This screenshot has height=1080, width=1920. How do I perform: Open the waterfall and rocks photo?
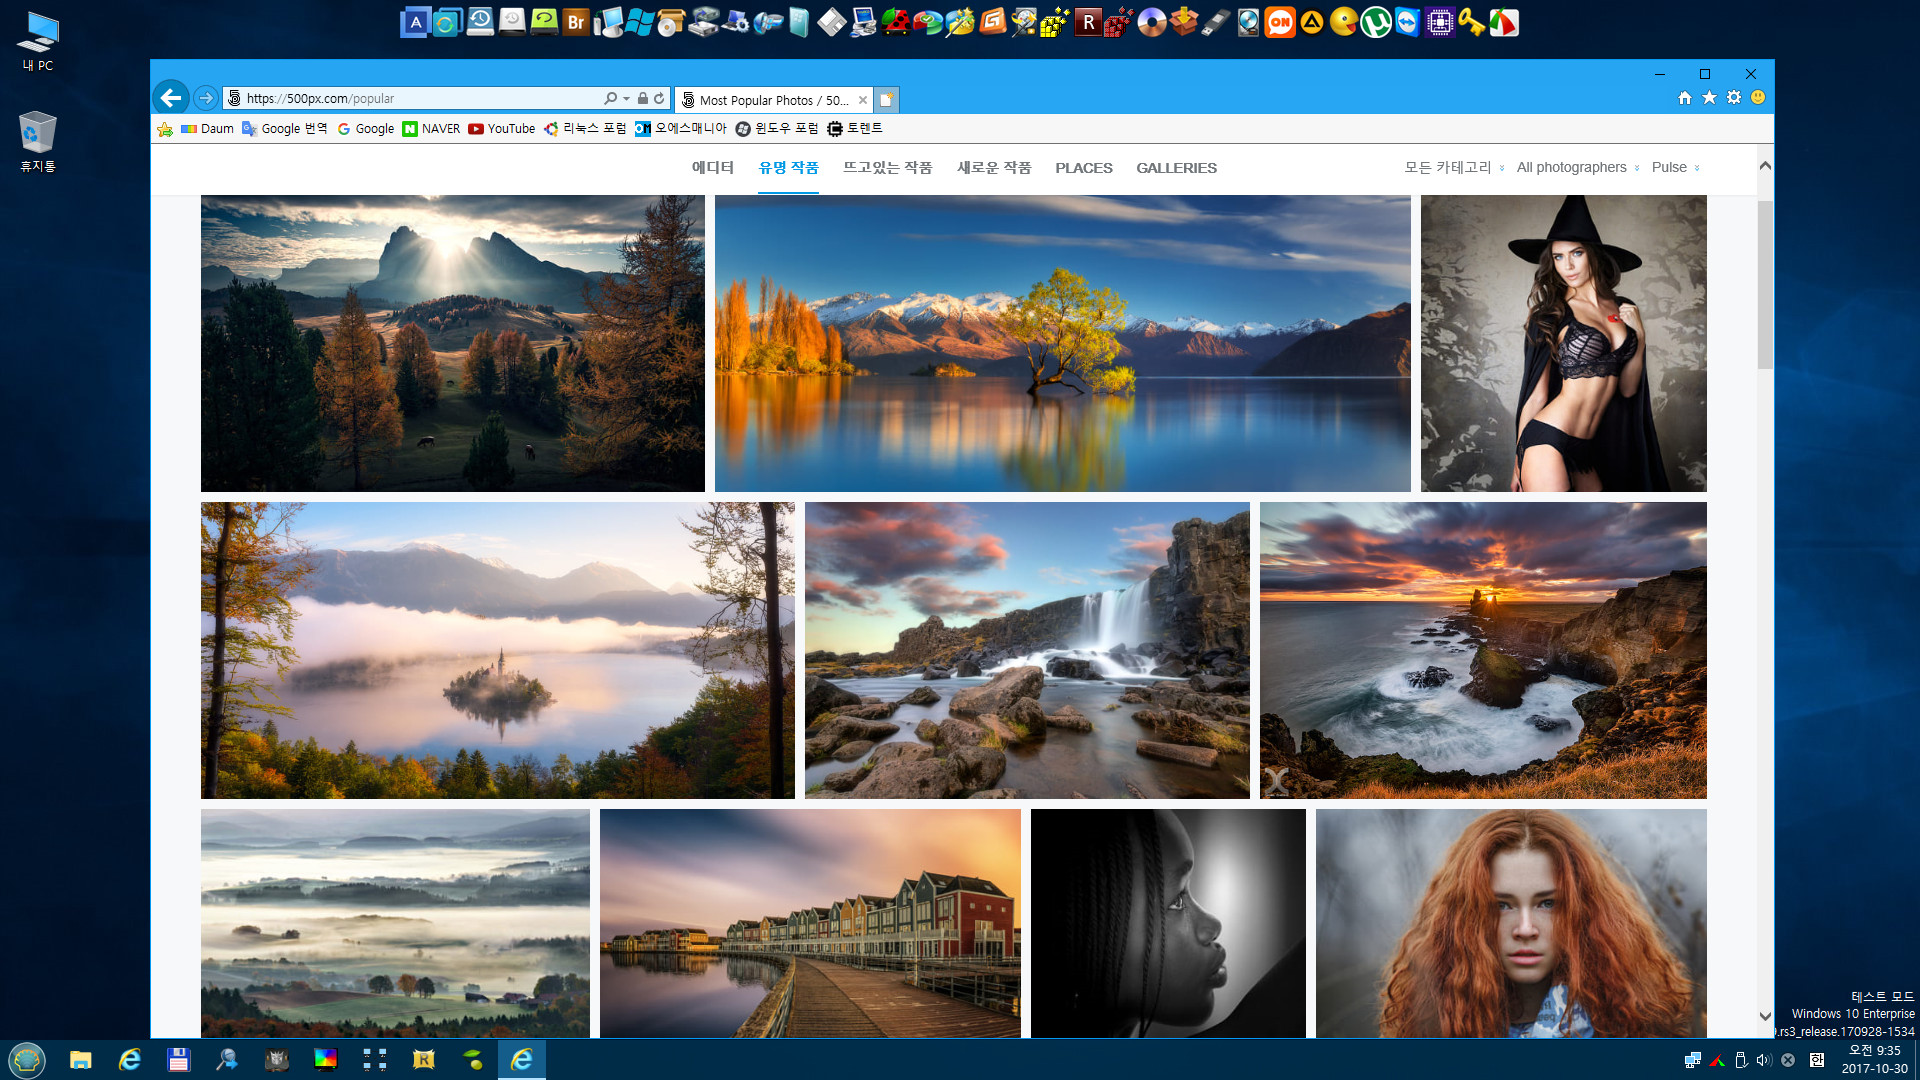pyautogui.click(x=1027, y=650)
